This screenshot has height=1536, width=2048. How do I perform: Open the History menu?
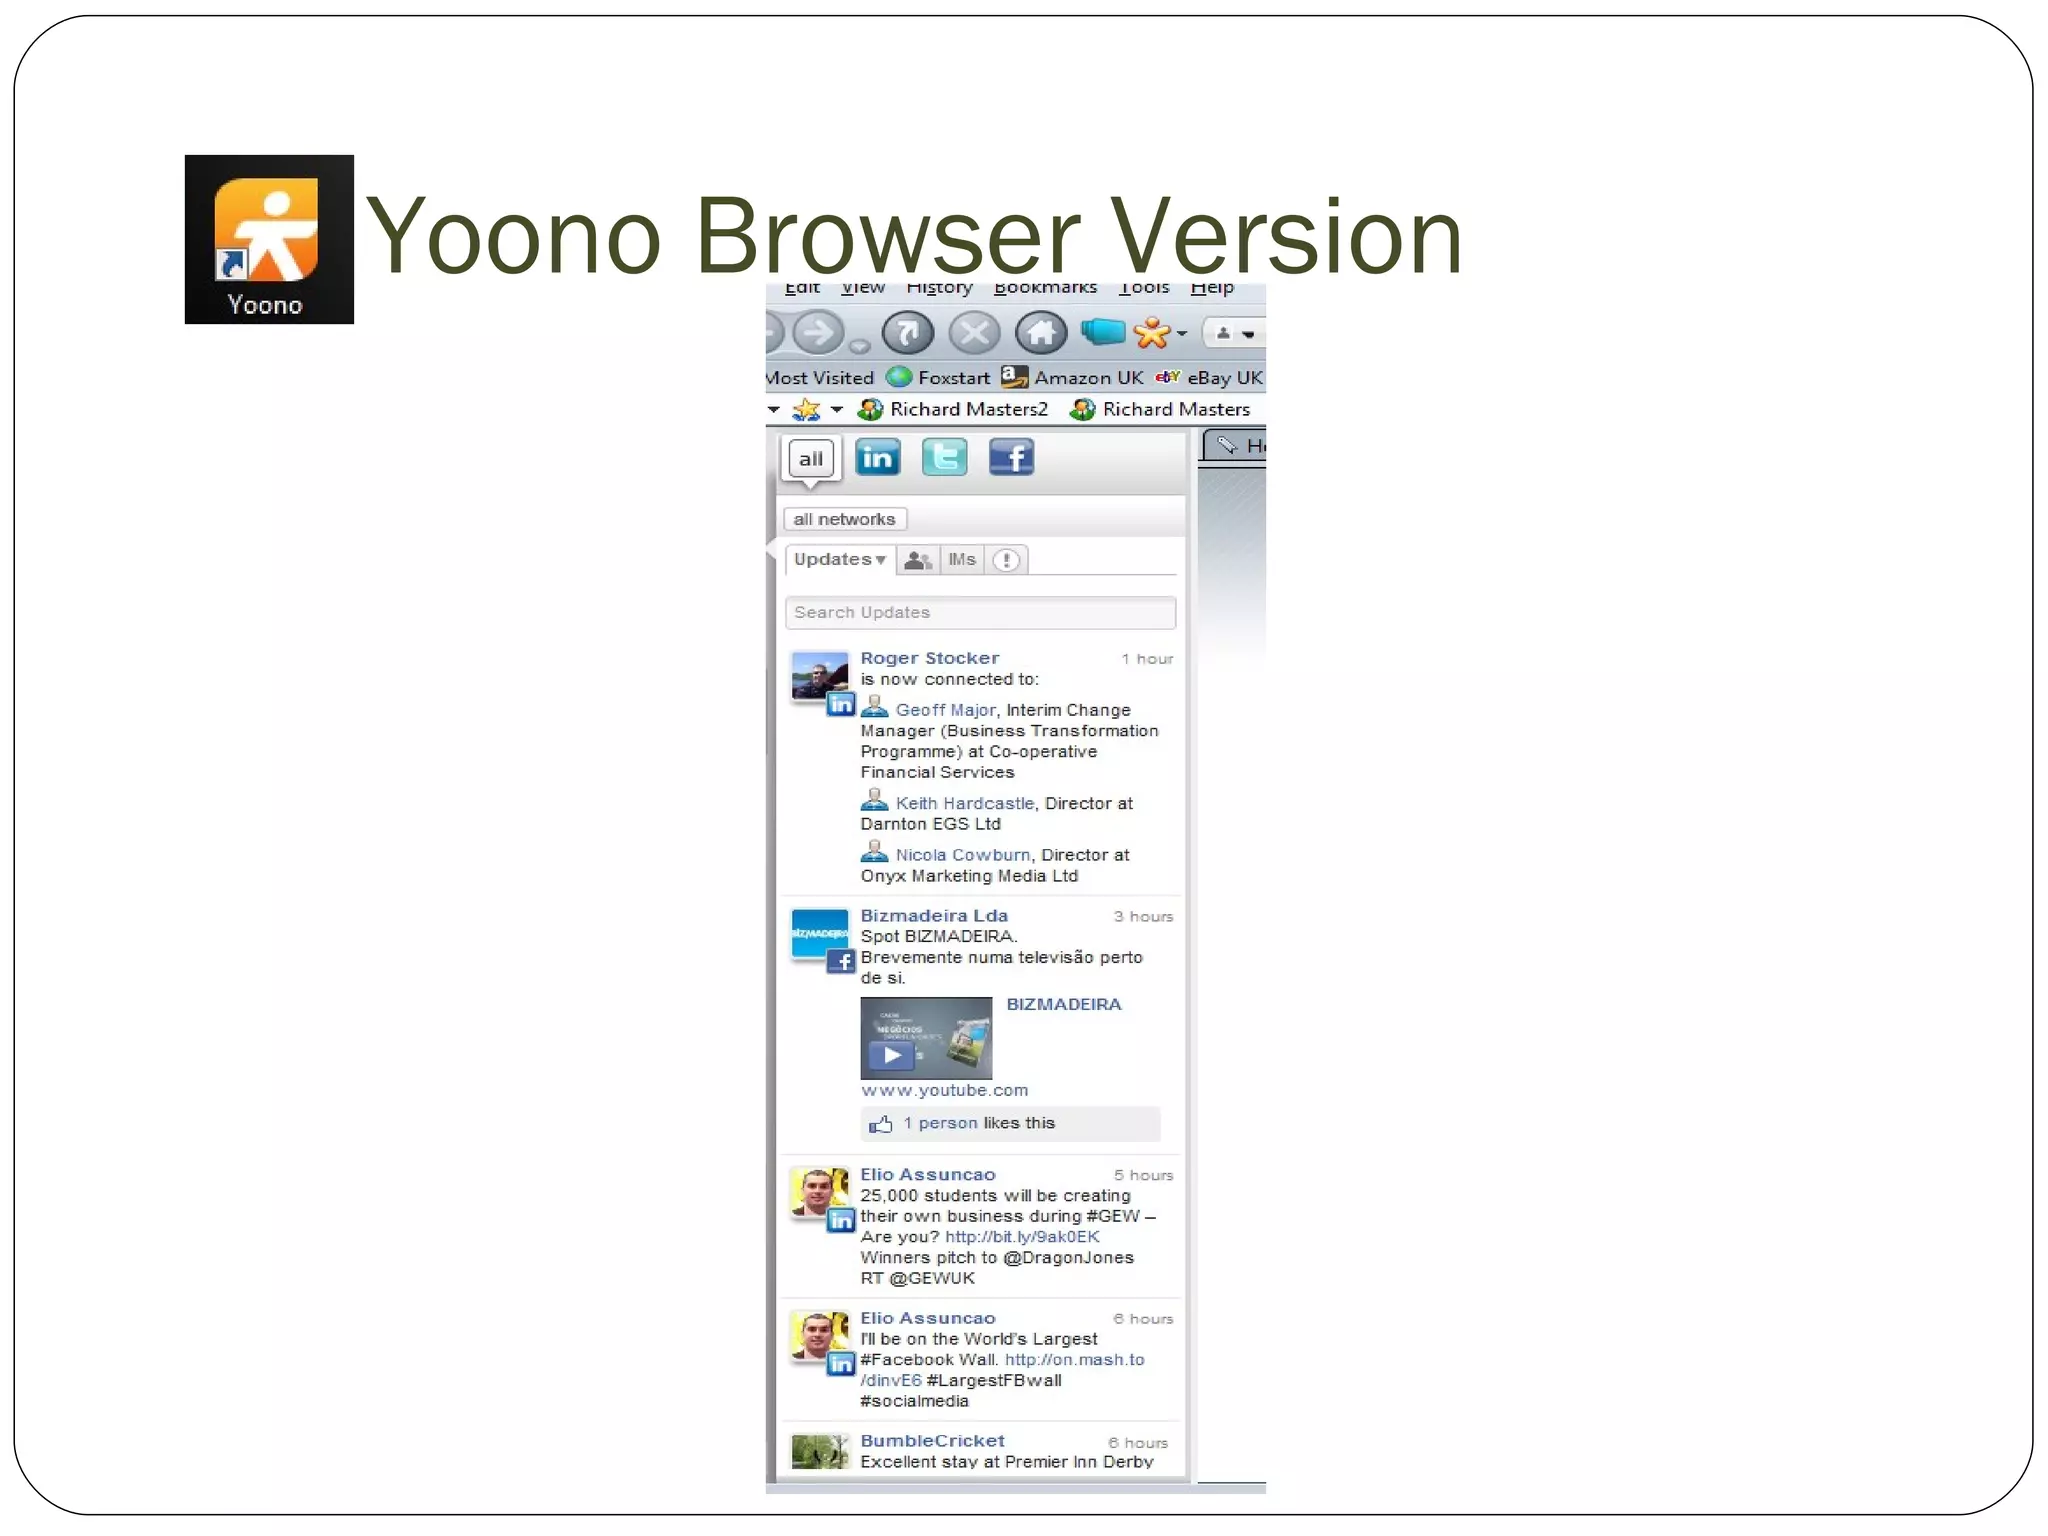tap(939, 288)
